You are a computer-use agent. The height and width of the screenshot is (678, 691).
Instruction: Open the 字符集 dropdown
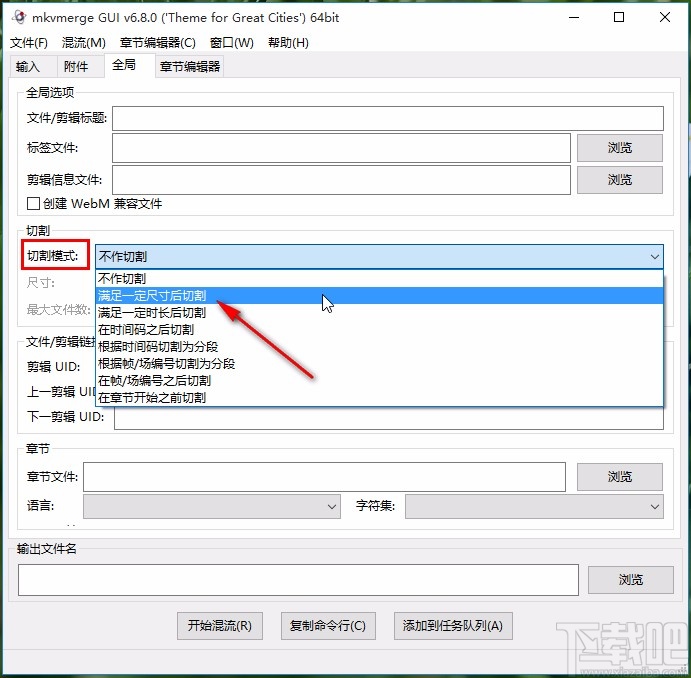[534, 507]
